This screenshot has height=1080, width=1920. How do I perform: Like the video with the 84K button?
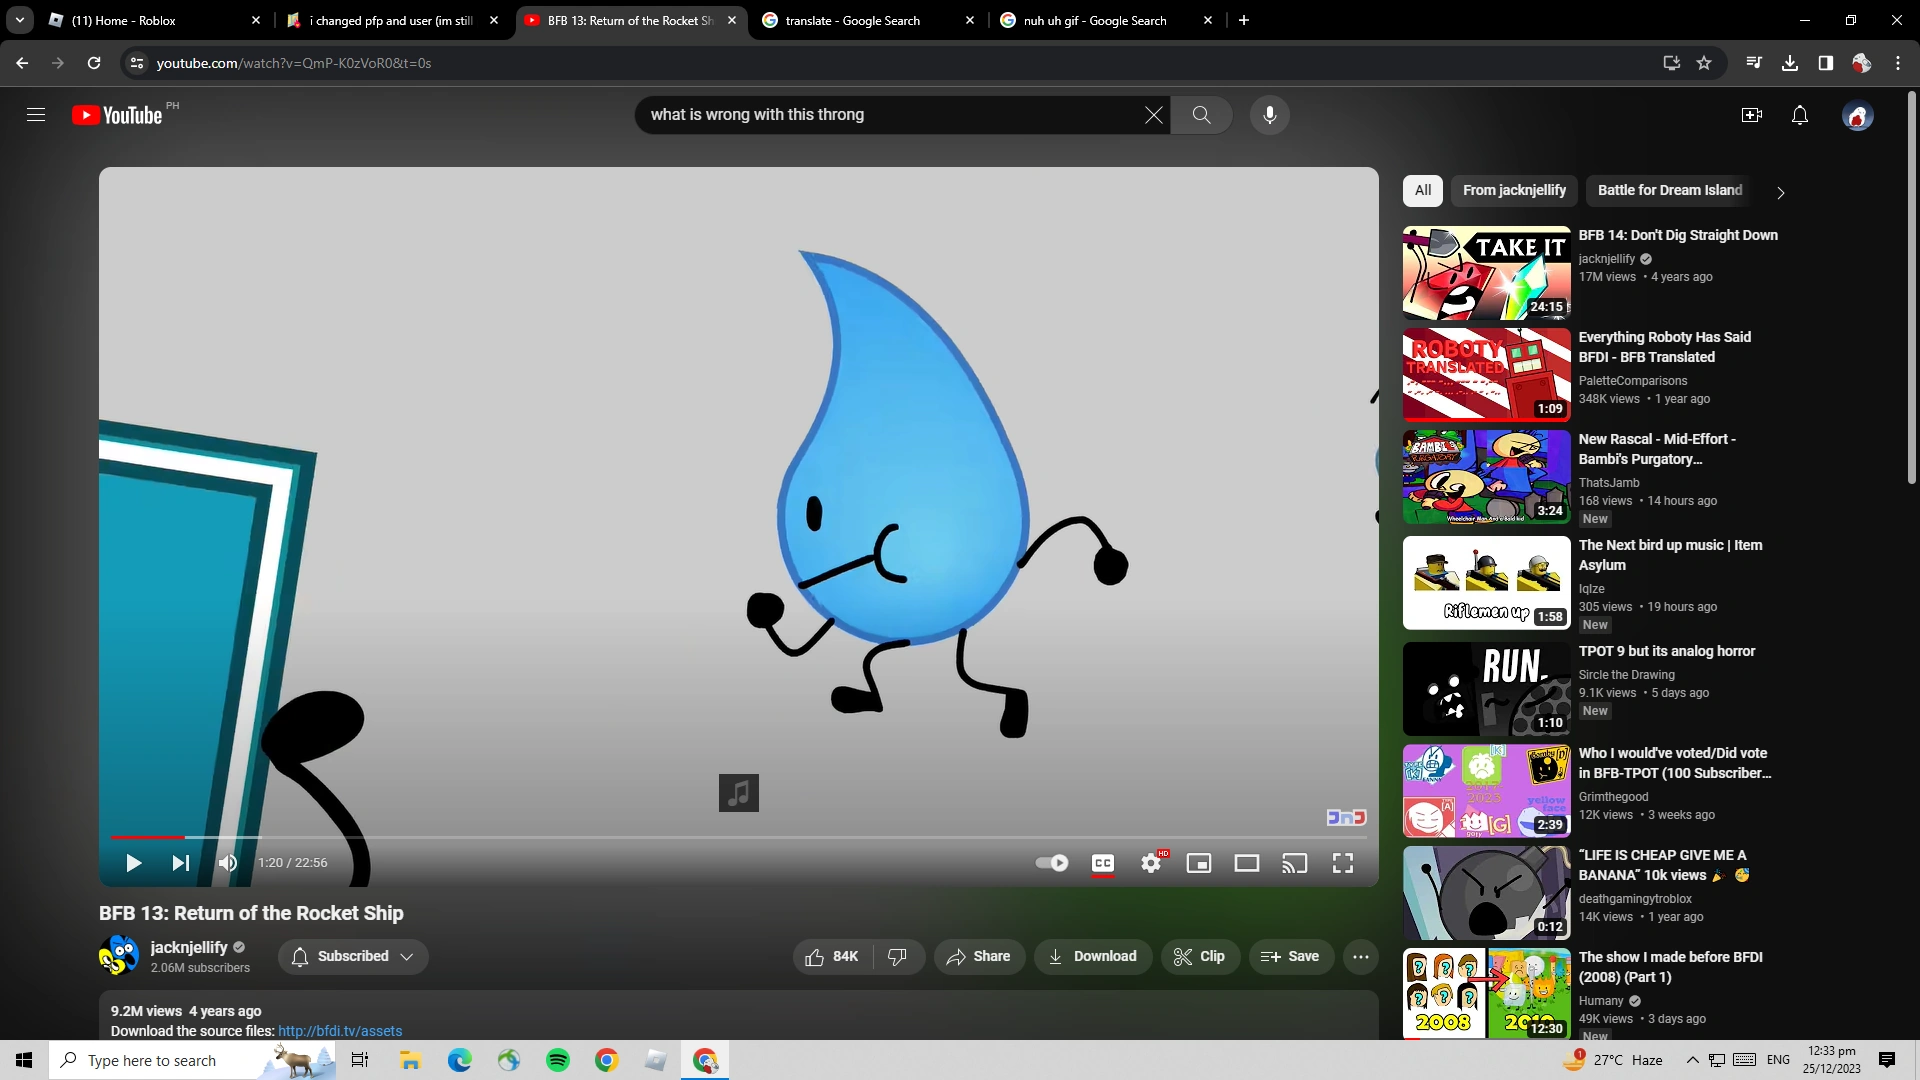coord(831,956)
